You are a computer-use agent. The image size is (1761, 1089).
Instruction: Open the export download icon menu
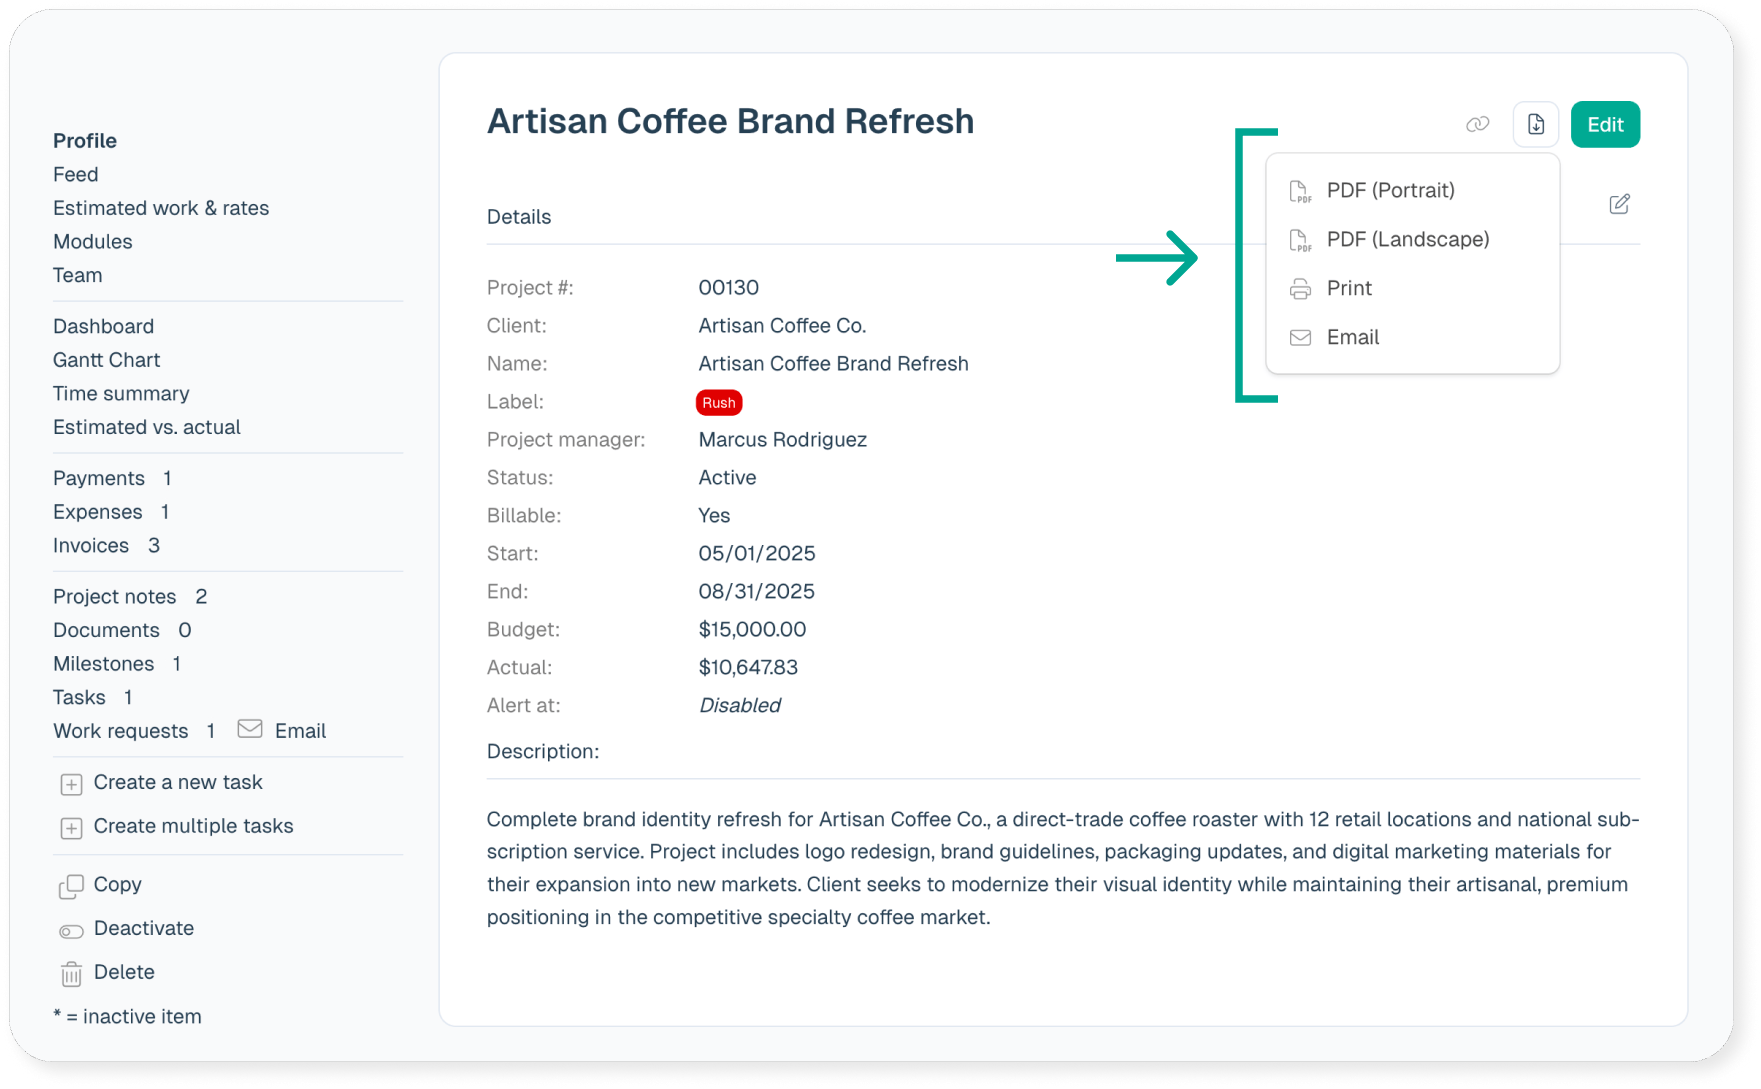pyautogui.click(x=1536, y=125)
